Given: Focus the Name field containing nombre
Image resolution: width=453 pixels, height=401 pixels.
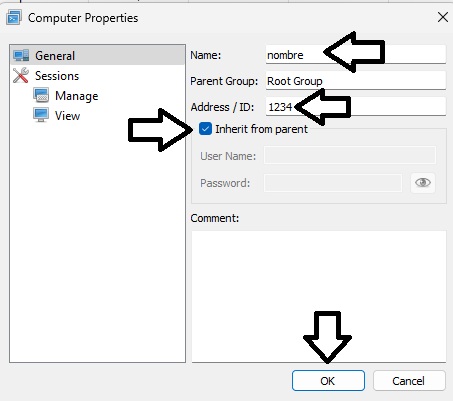Looking at the screenshot, I should click(356, 55).
